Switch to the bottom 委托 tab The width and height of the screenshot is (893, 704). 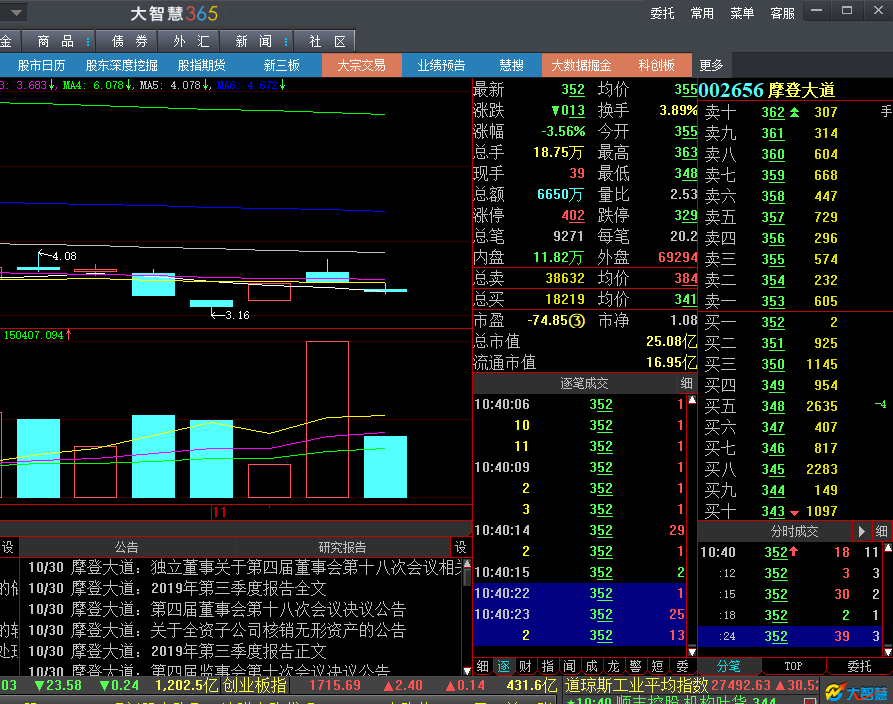click(859, 666)
